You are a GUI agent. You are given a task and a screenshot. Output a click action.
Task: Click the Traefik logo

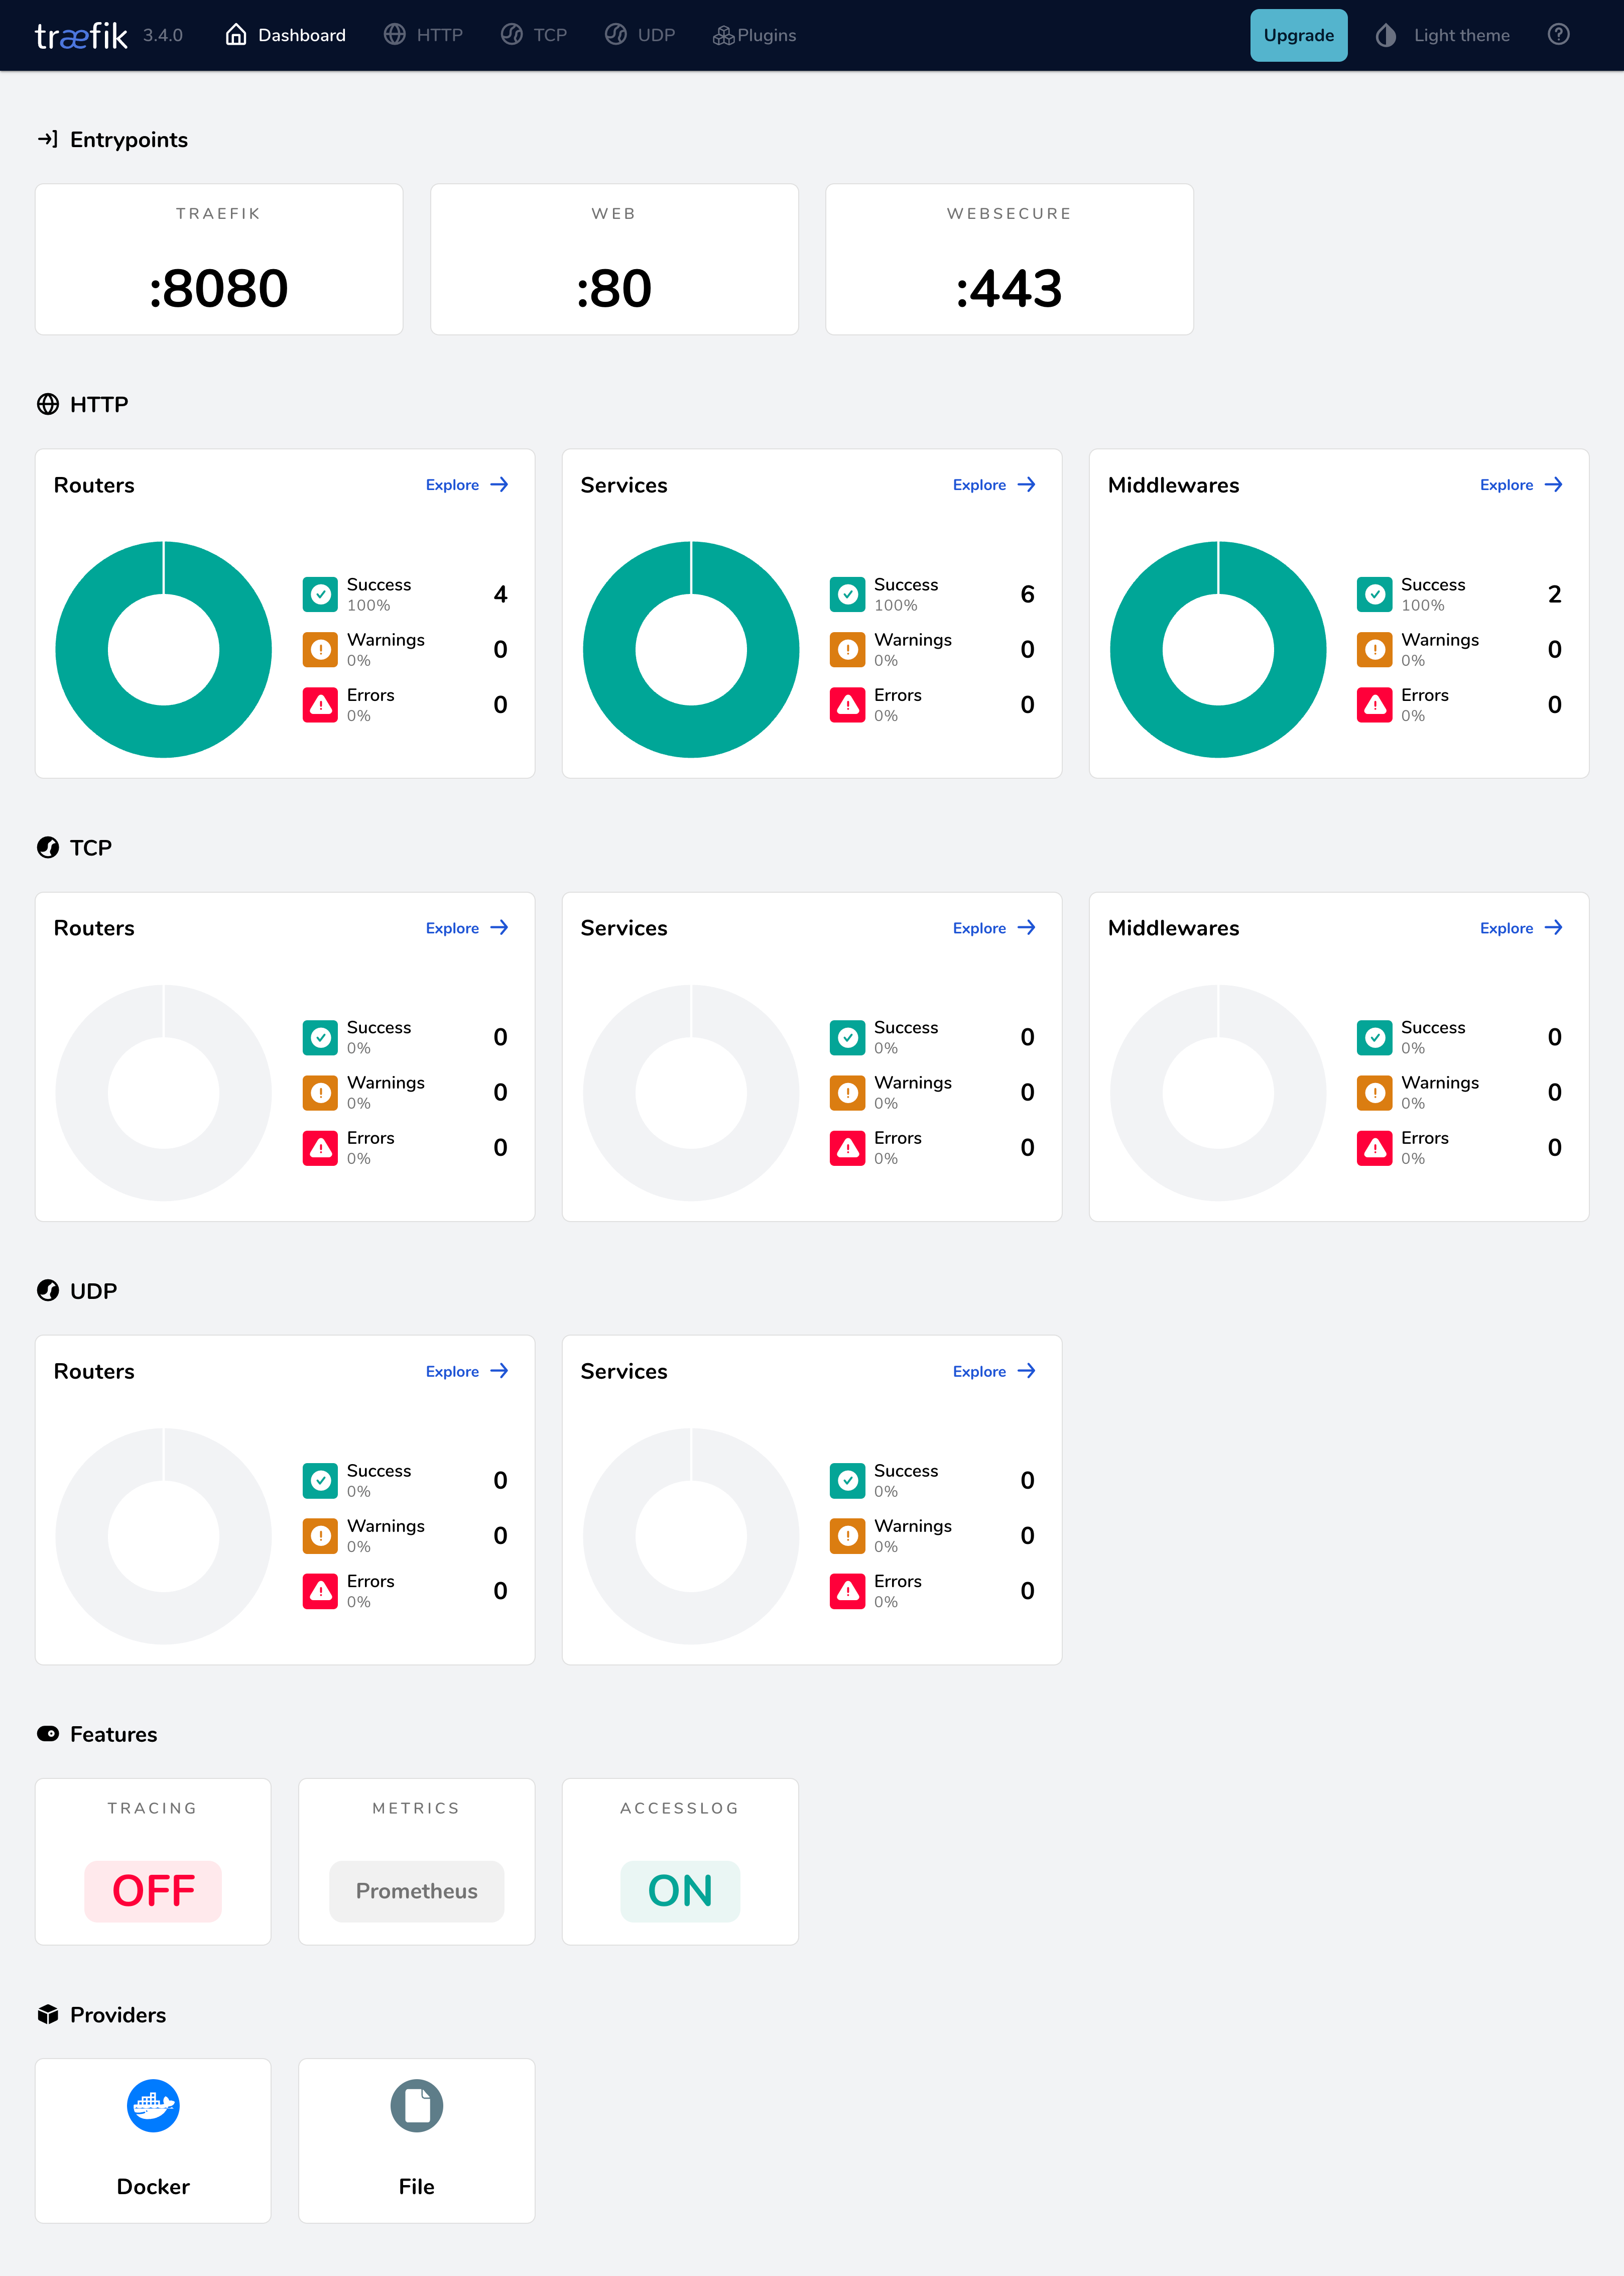click(x=82, y=35)
